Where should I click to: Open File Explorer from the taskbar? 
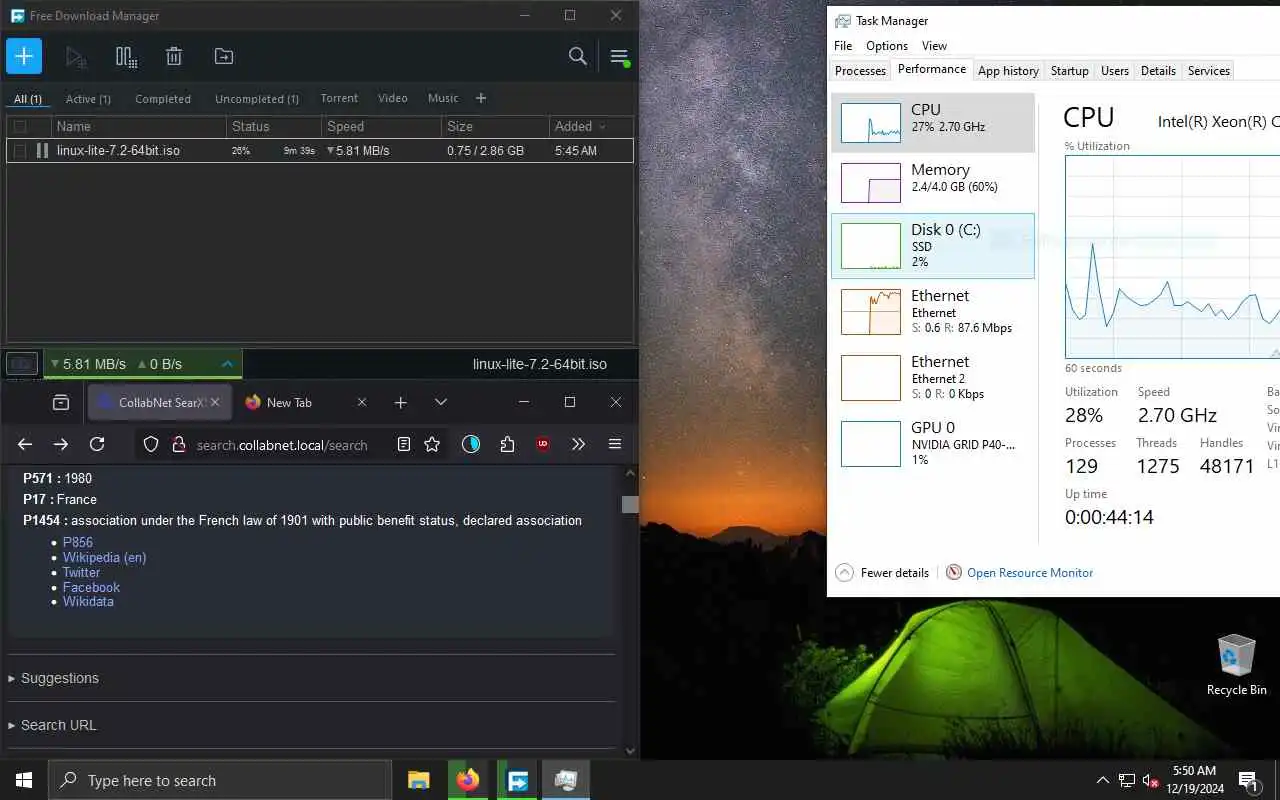click(419, 780)
